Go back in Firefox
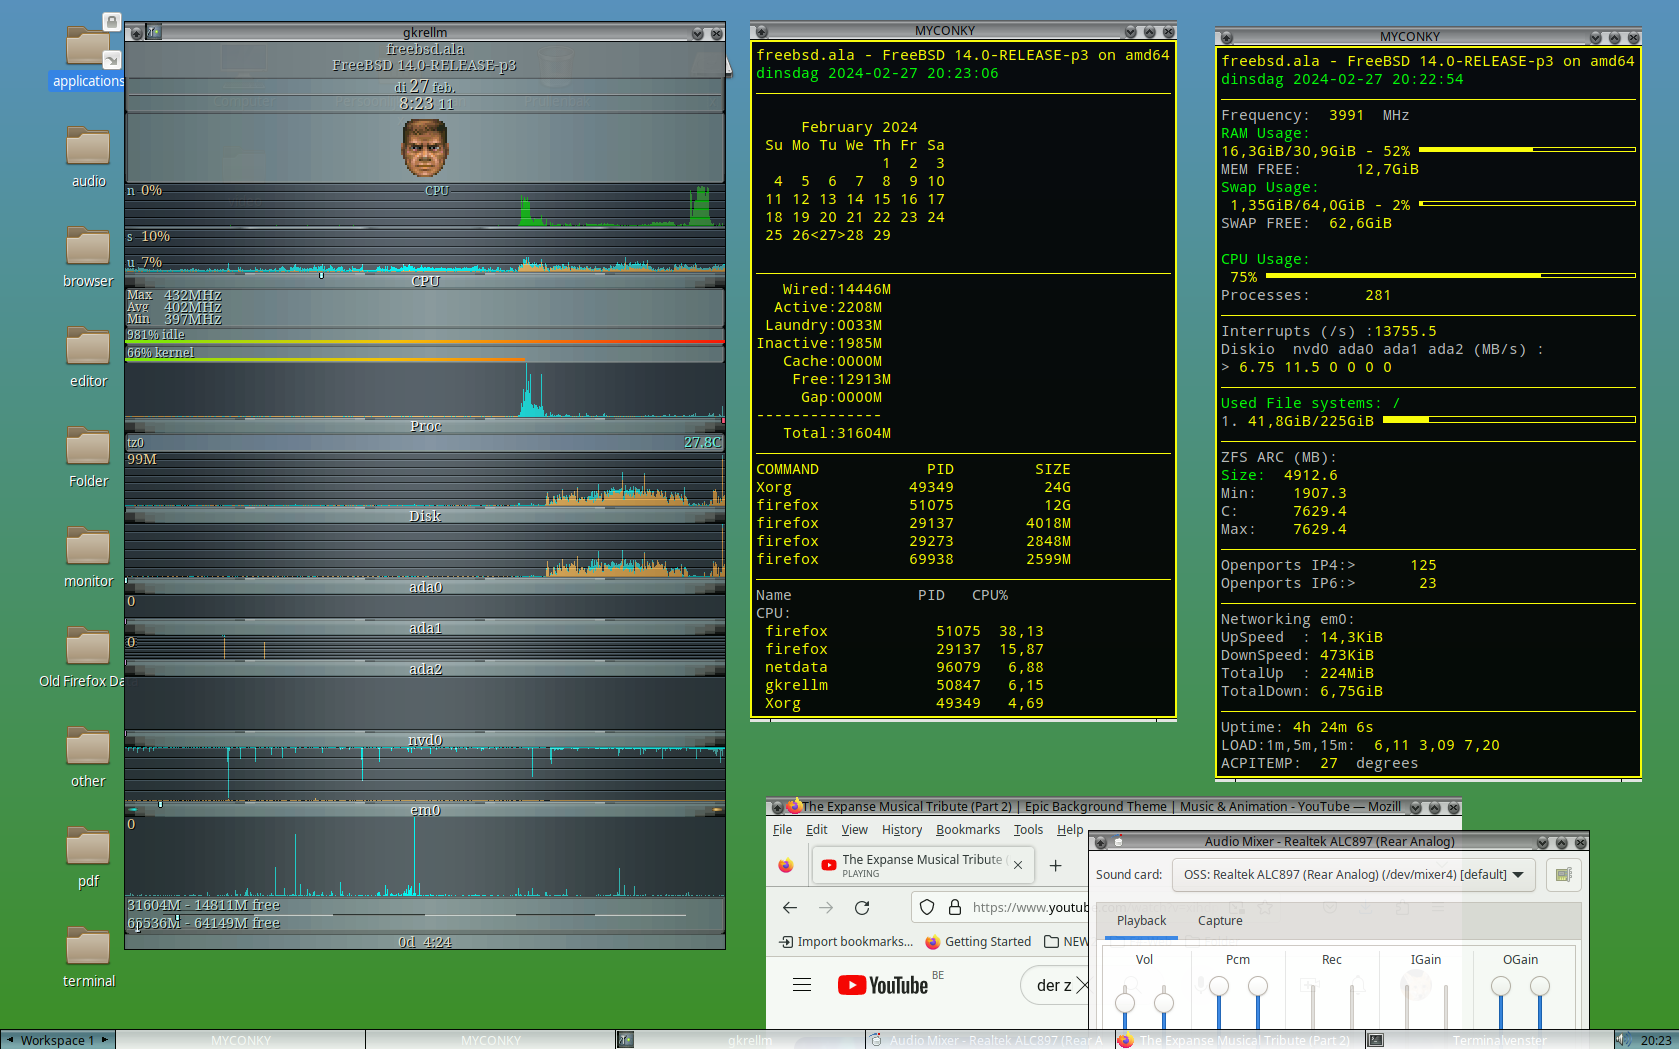This screenshot has width=1679, height=1049. point(790,907)
